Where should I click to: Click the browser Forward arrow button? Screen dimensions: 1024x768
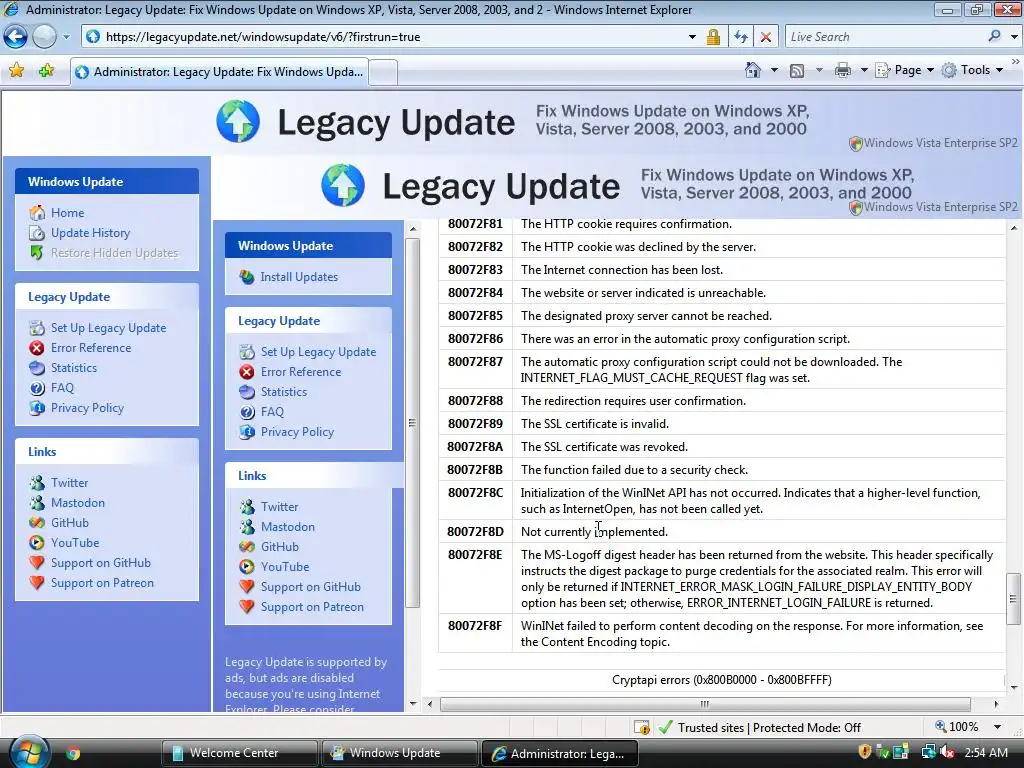[x=44, y=37]
